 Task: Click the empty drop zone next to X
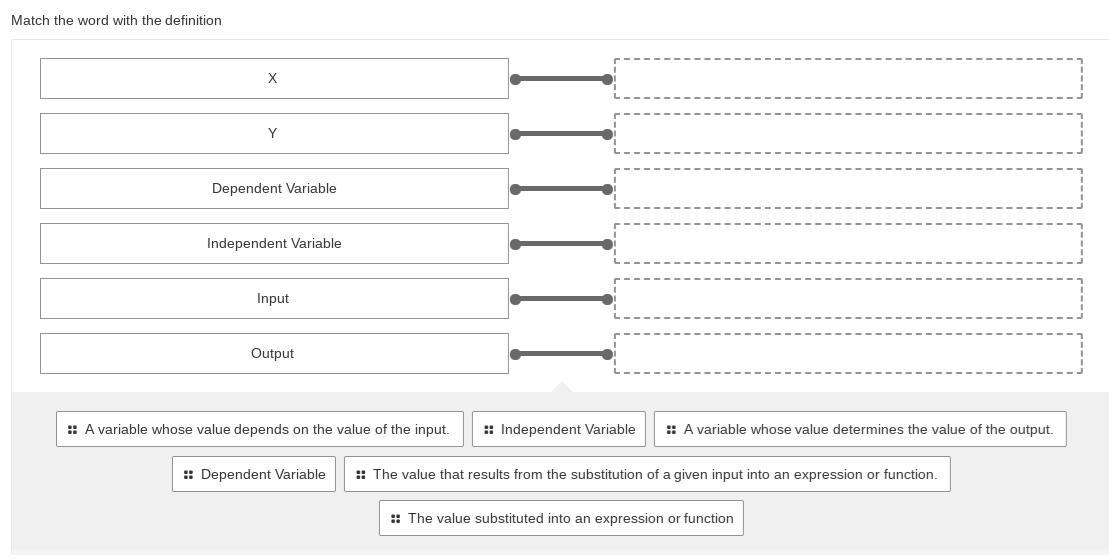tap(848, 79)
